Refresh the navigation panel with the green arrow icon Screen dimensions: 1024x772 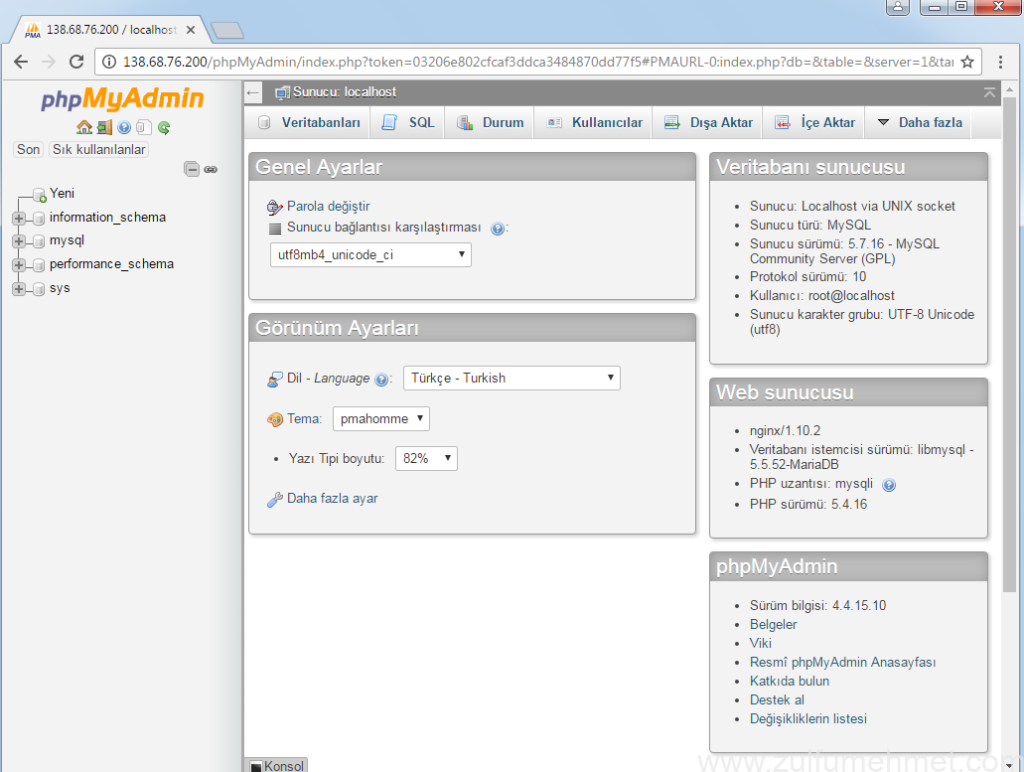click(x=164, y=128)
